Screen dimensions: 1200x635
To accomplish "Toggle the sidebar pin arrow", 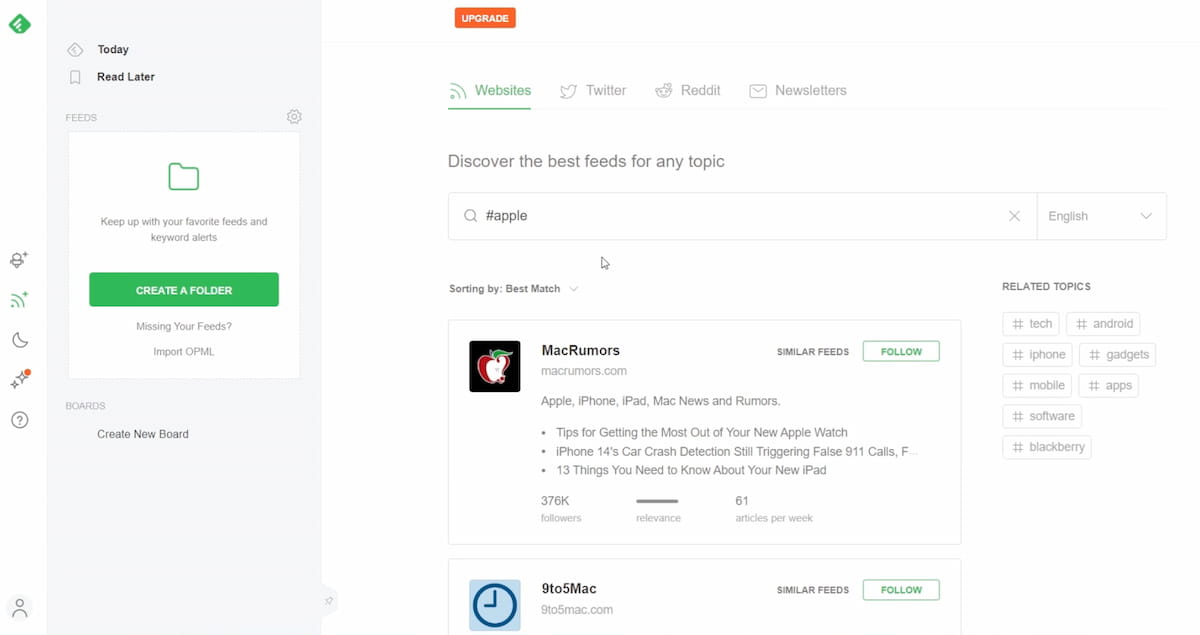I will pos(329,600).
